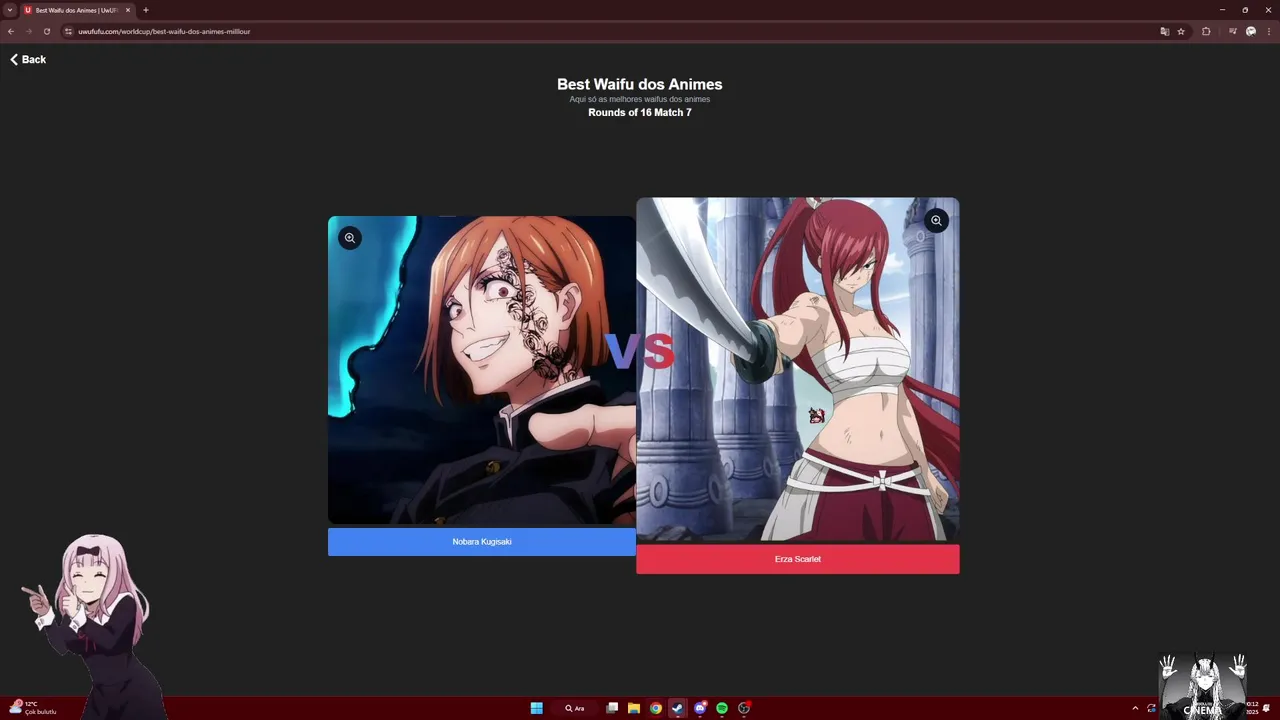Bookmark this page with the star icon
The image size is (1280, 720).
(x=1181, y=31)
